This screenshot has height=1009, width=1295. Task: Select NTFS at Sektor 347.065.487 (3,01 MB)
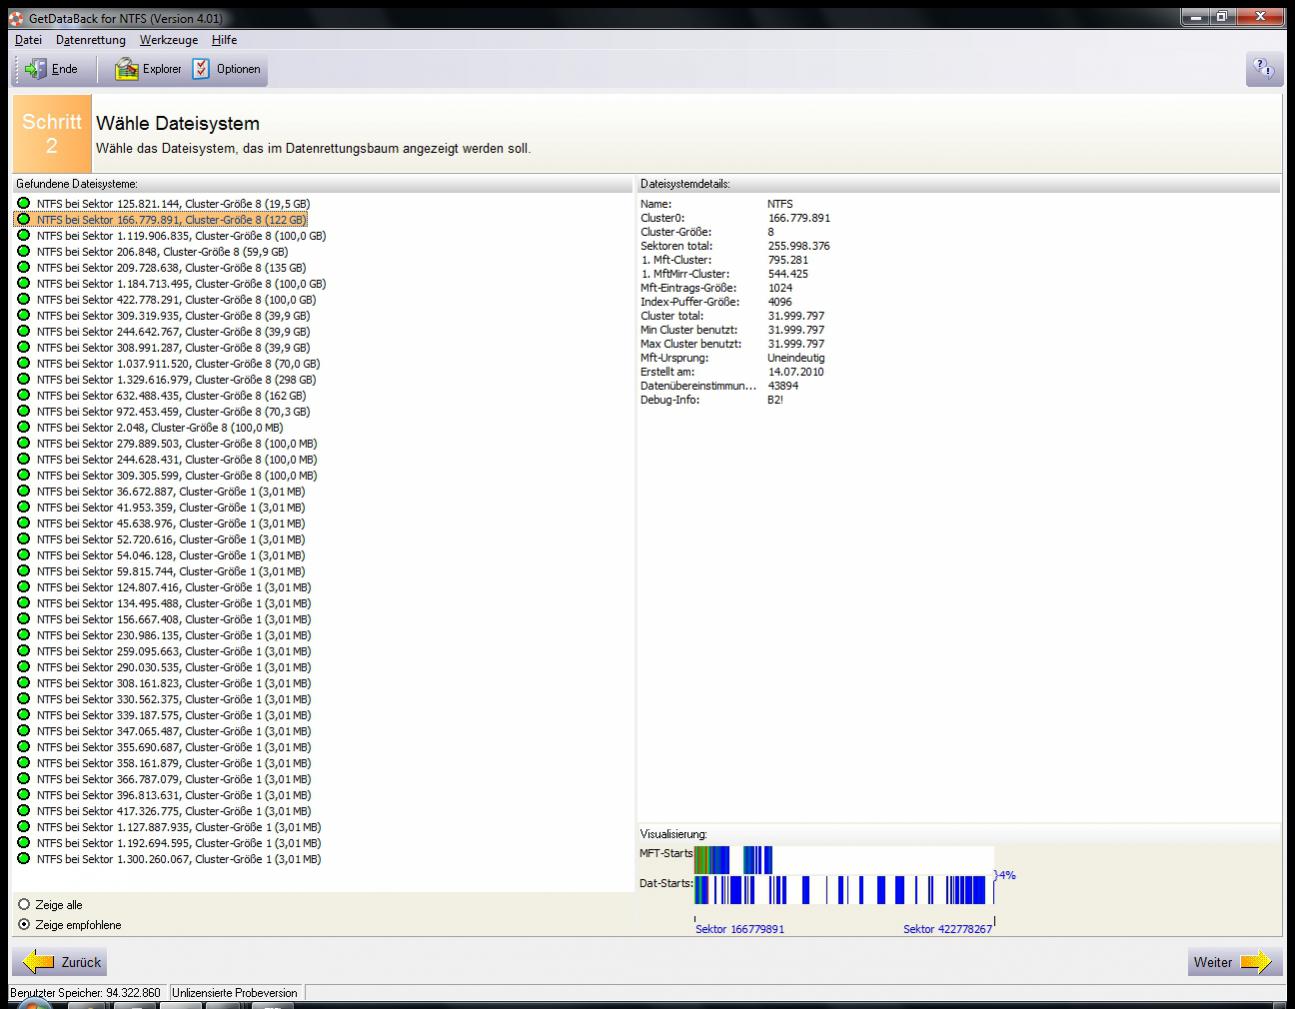pos(164,732)
